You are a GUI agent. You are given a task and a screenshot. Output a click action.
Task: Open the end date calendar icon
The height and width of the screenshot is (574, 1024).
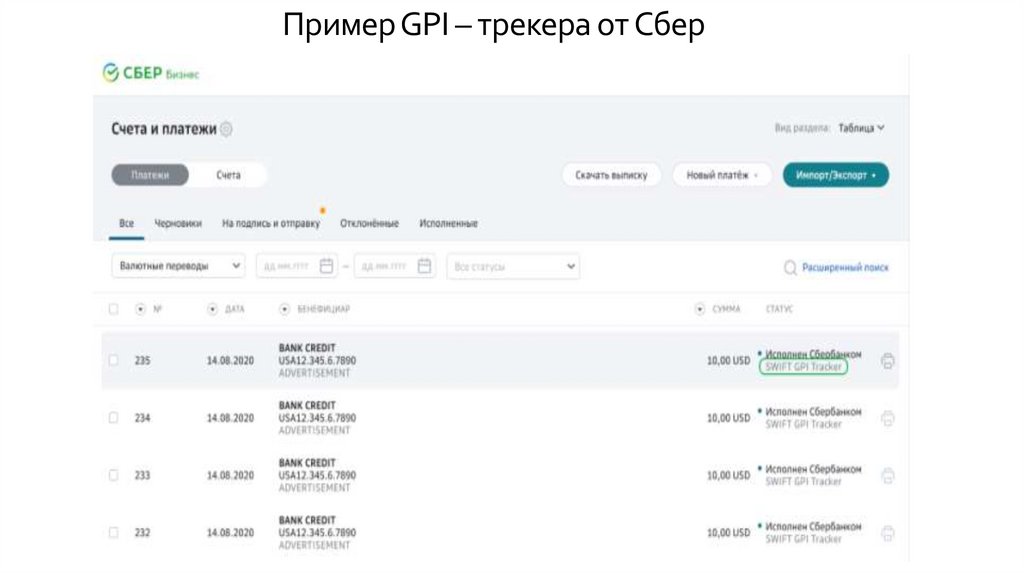click(x=424, y=266)
